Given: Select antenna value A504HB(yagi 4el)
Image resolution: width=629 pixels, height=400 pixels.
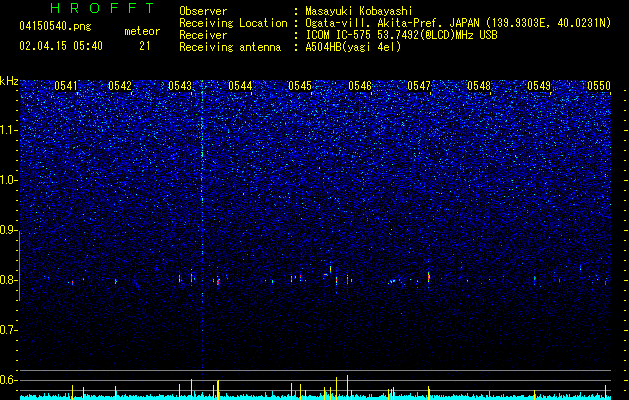Looking at the screenshot, I should point(353,47).
